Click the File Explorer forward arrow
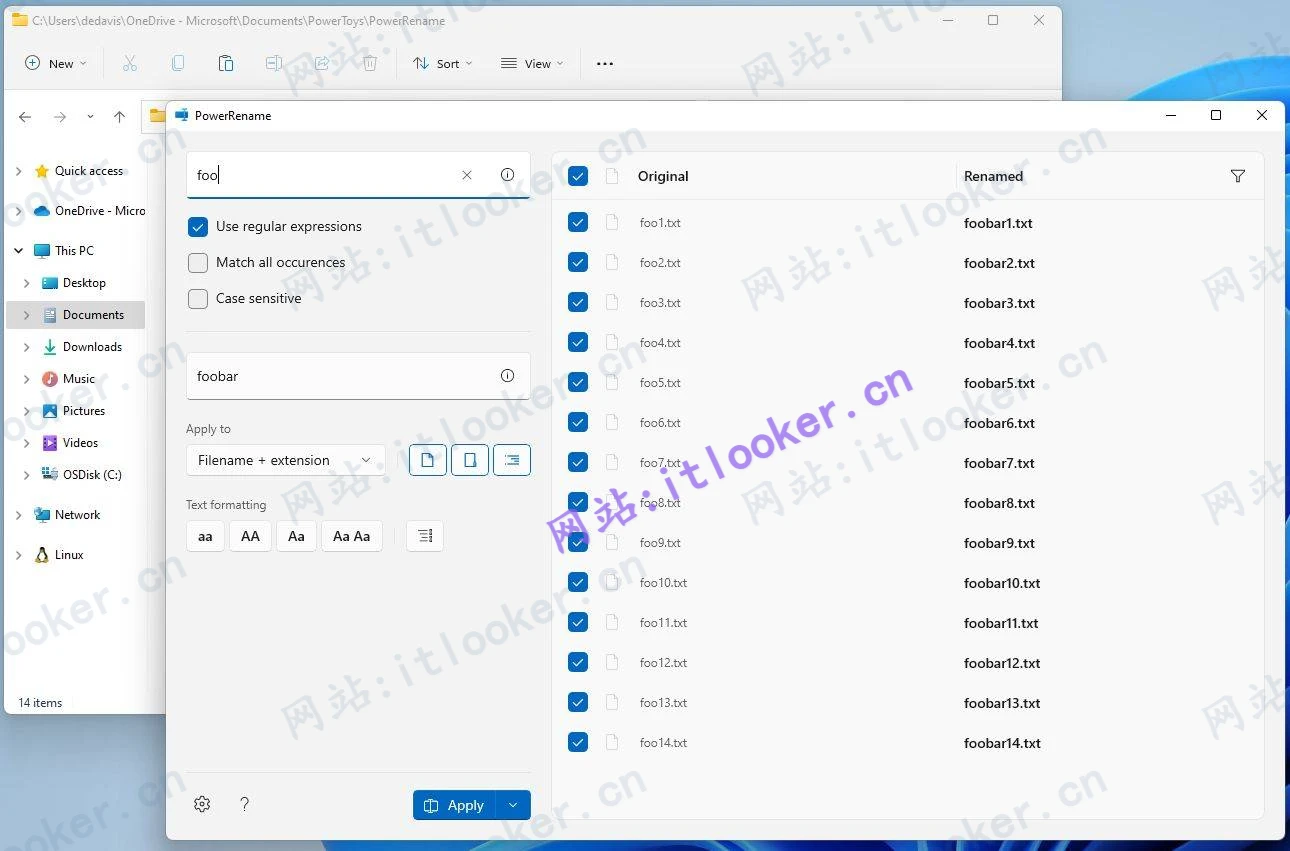Viewport: 1290px width, 851px height. tap(60, 117)
